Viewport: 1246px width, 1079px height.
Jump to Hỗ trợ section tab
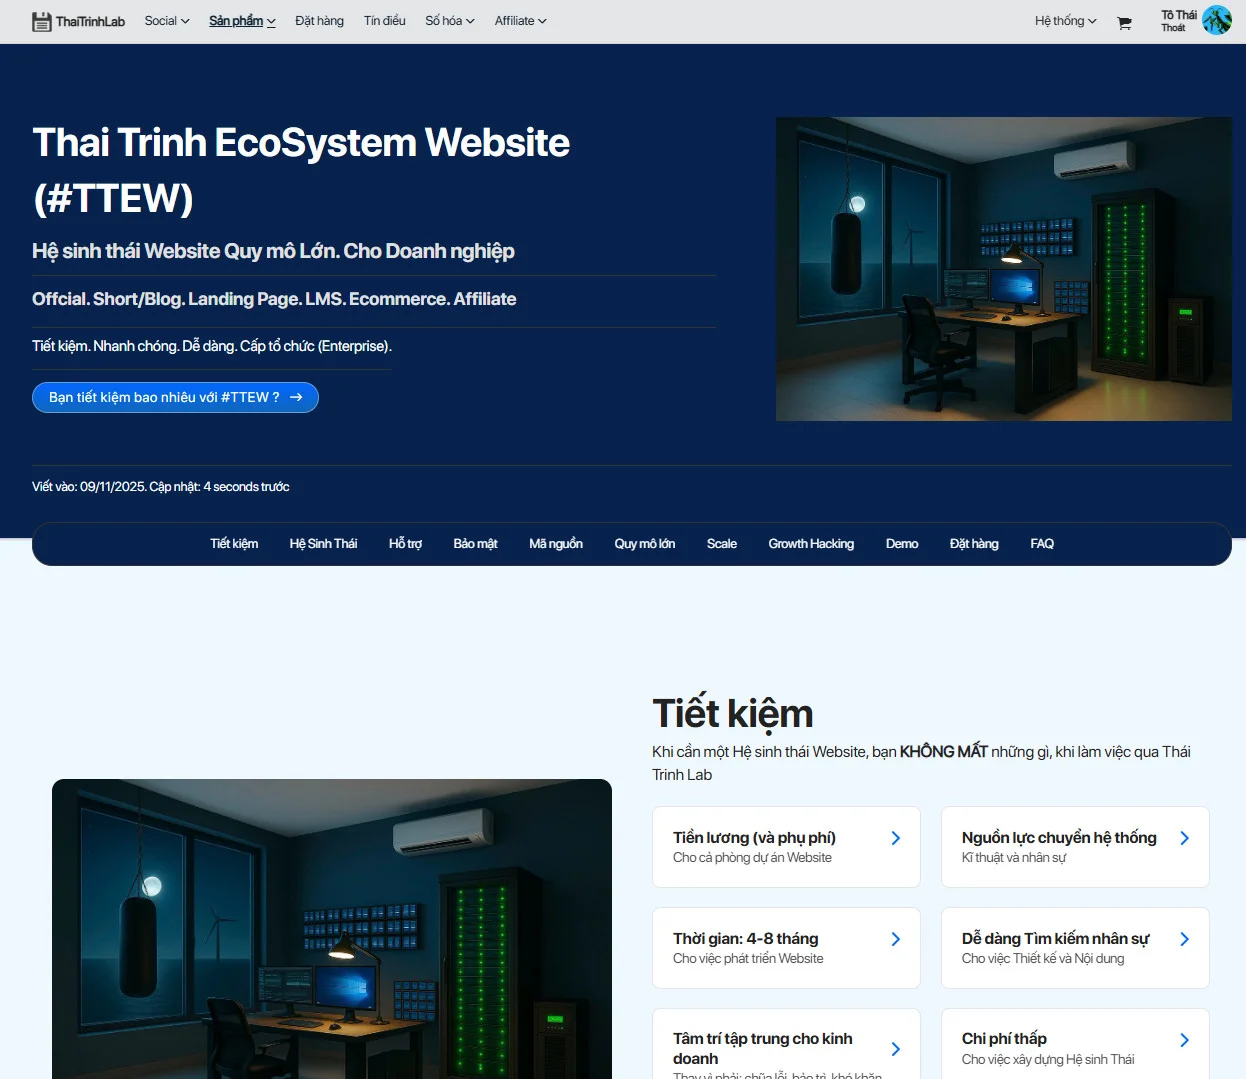coord(405,544)
